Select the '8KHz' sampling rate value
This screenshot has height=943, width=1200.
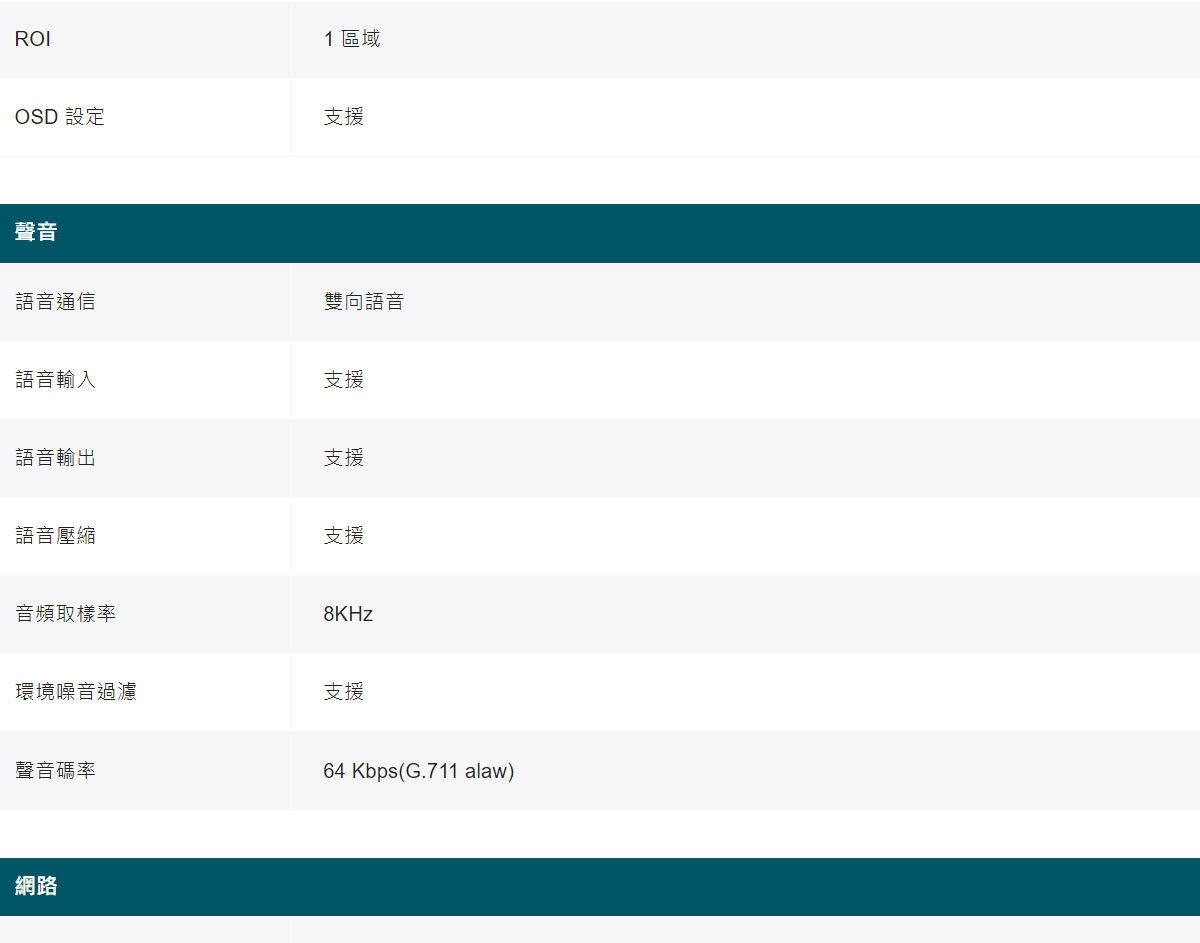[x=347, y=613]
